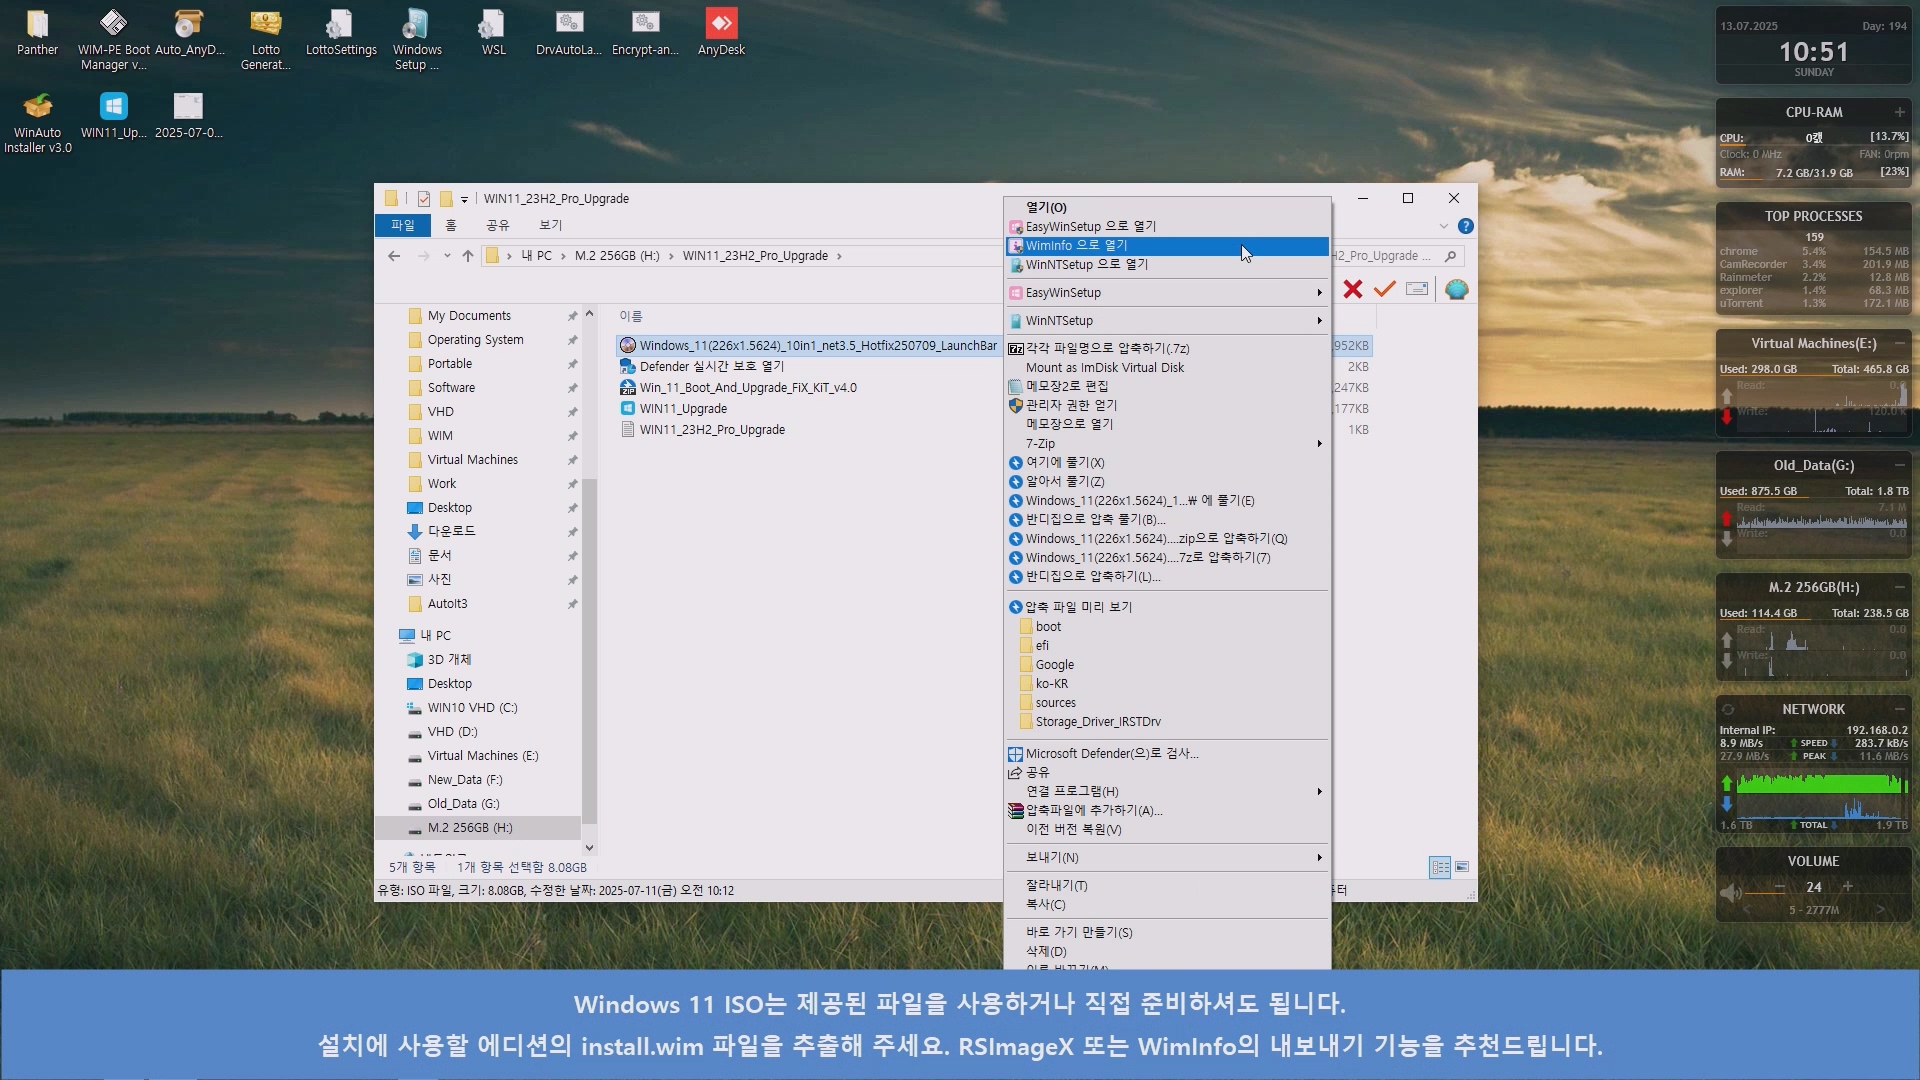Click the red X delete toolbar icon
Screen dimensions: 1920x1080
[1353, 289]
